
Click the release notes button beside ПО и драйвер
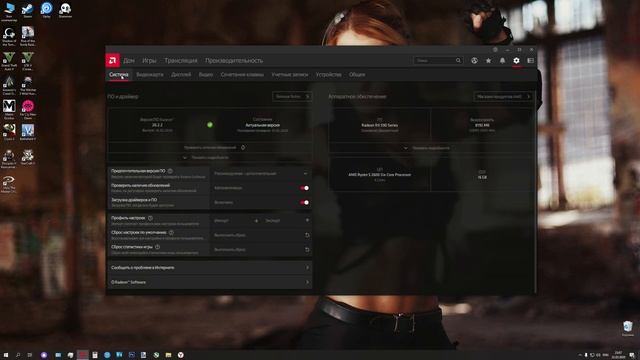pos(292,97)
